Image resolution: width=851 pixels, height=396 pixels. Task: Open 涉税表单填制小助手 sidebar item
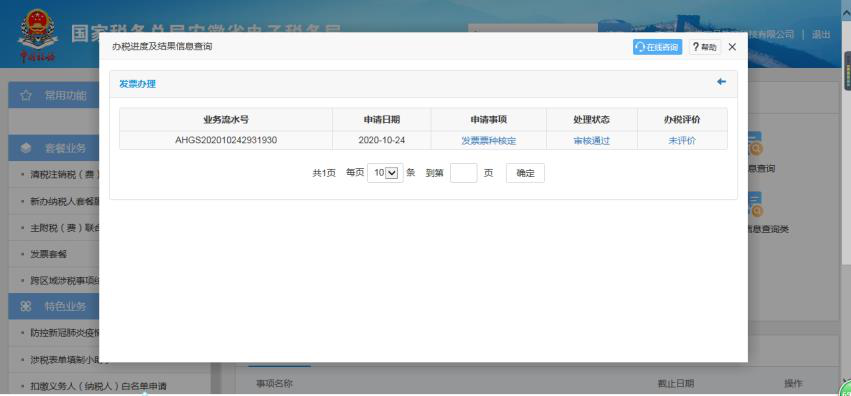tap(65, 360)
